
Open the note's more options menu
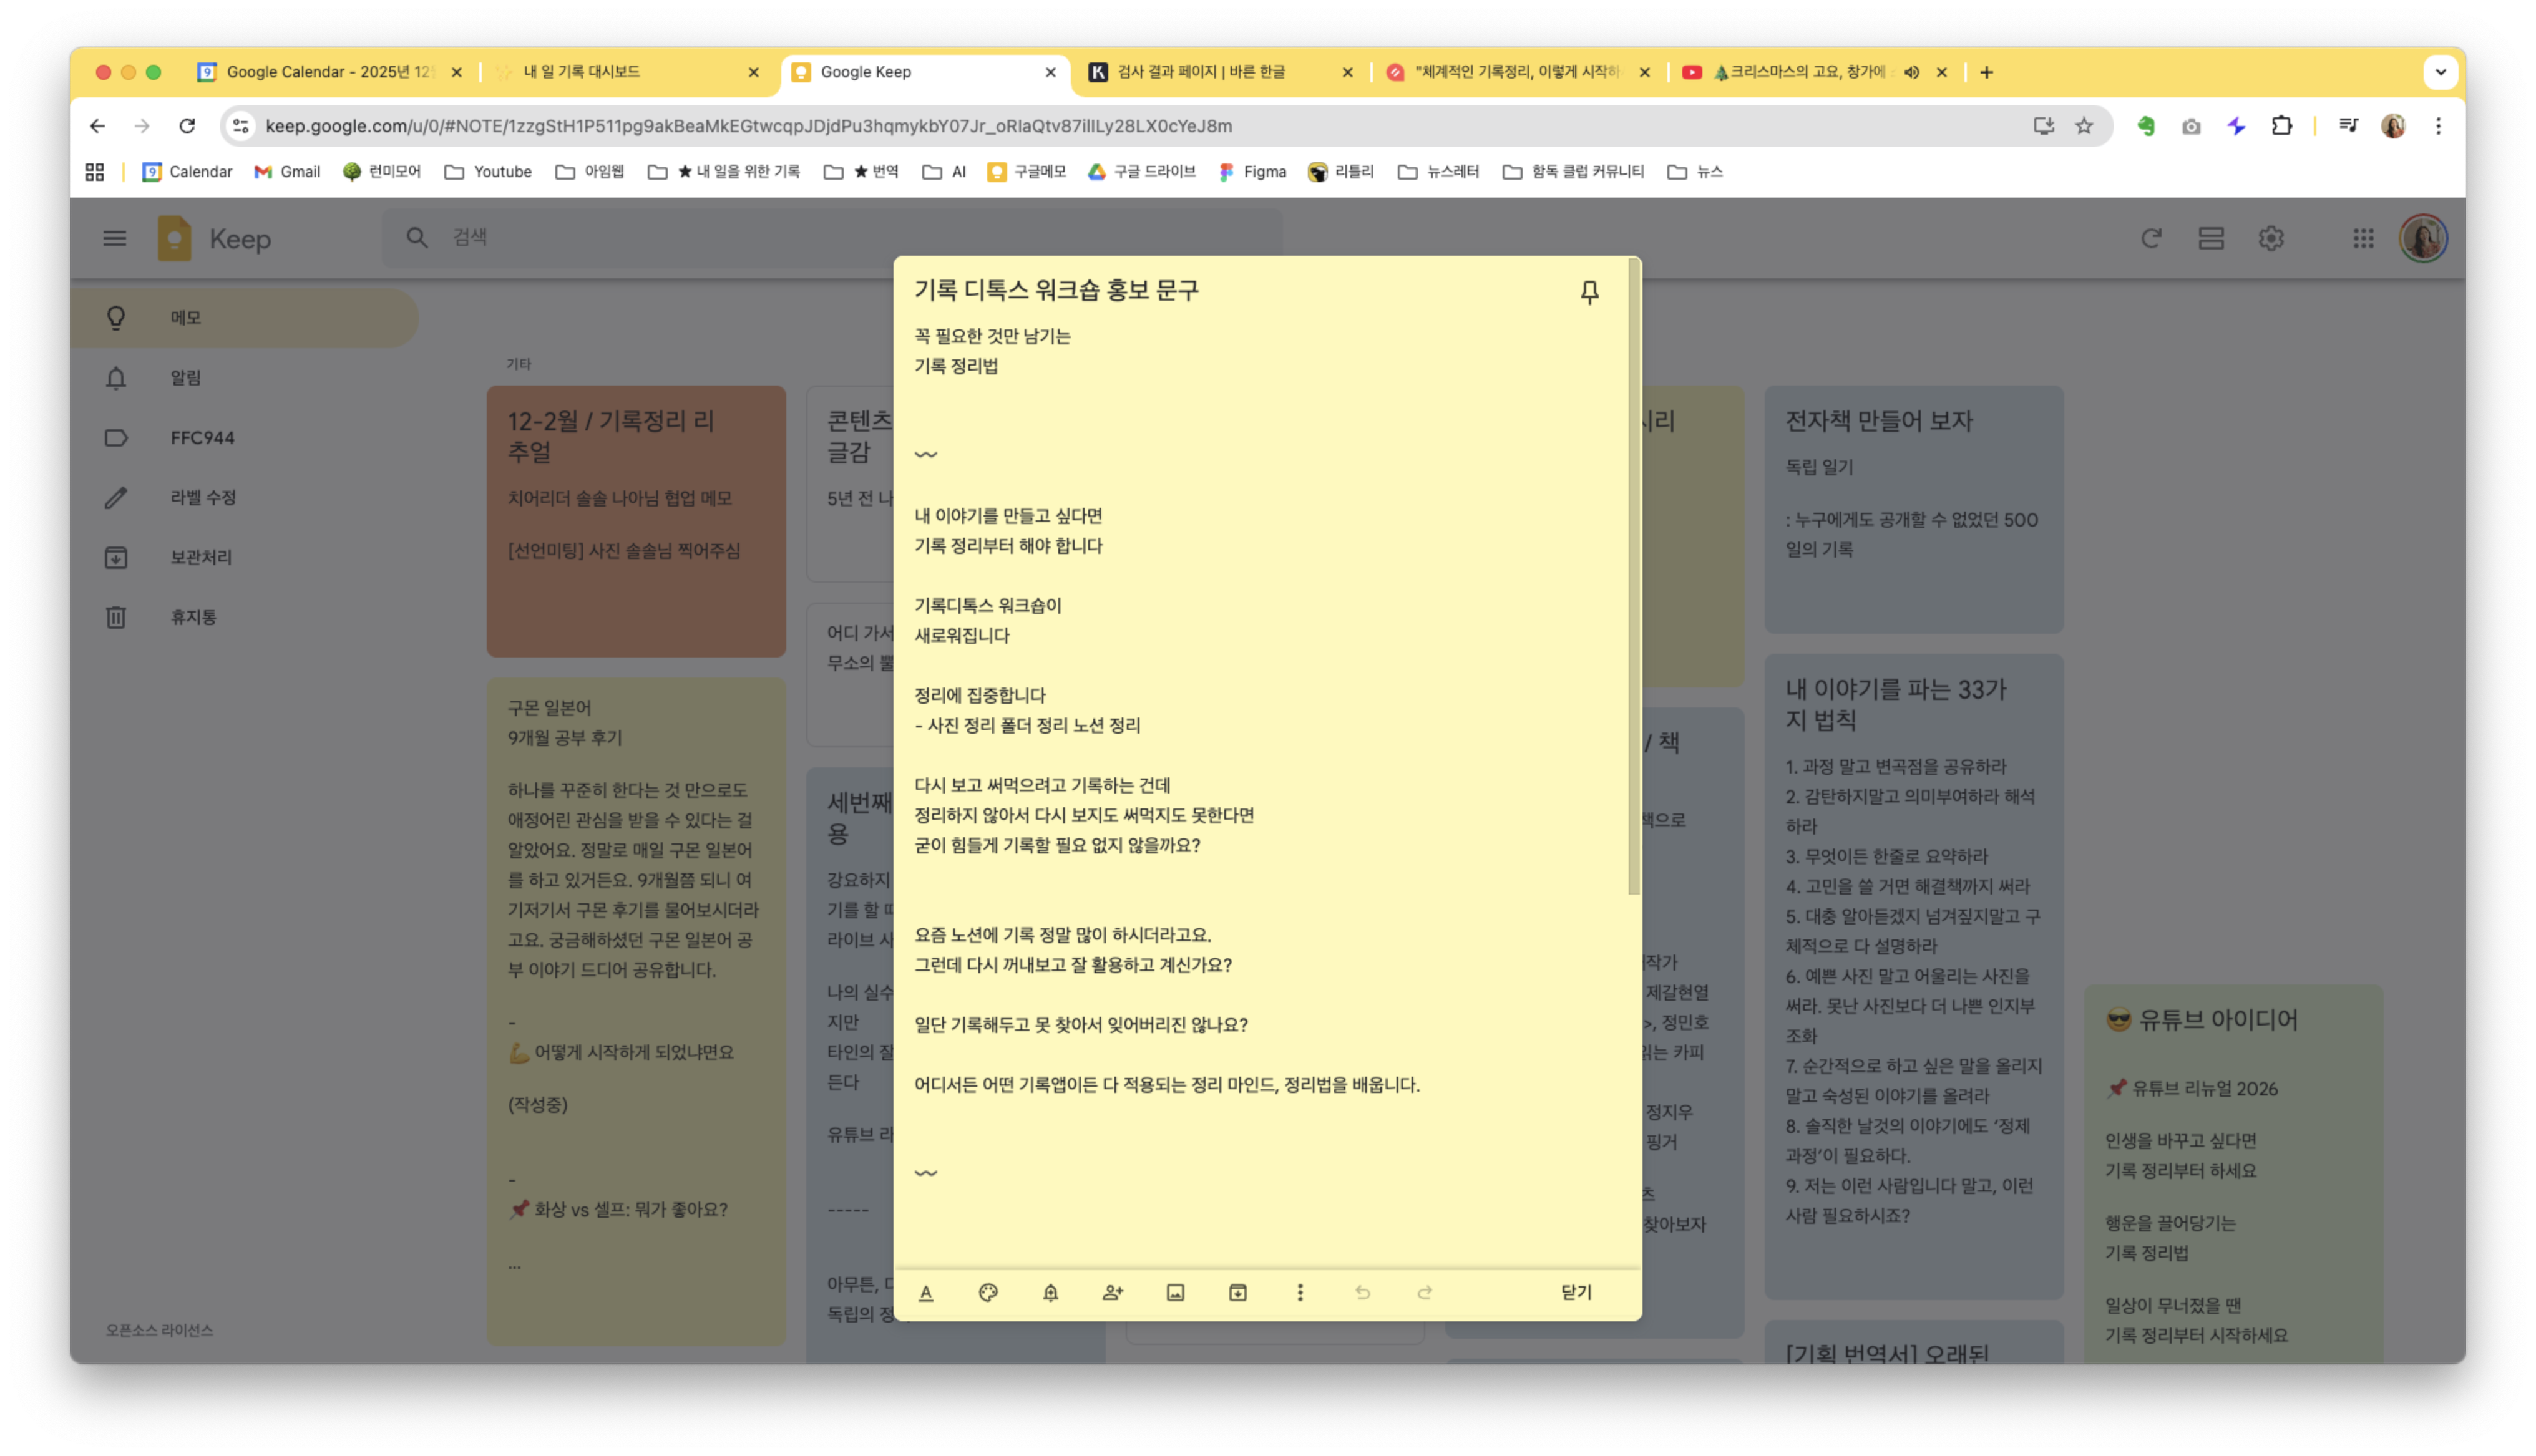[x=1300, y=1292]
